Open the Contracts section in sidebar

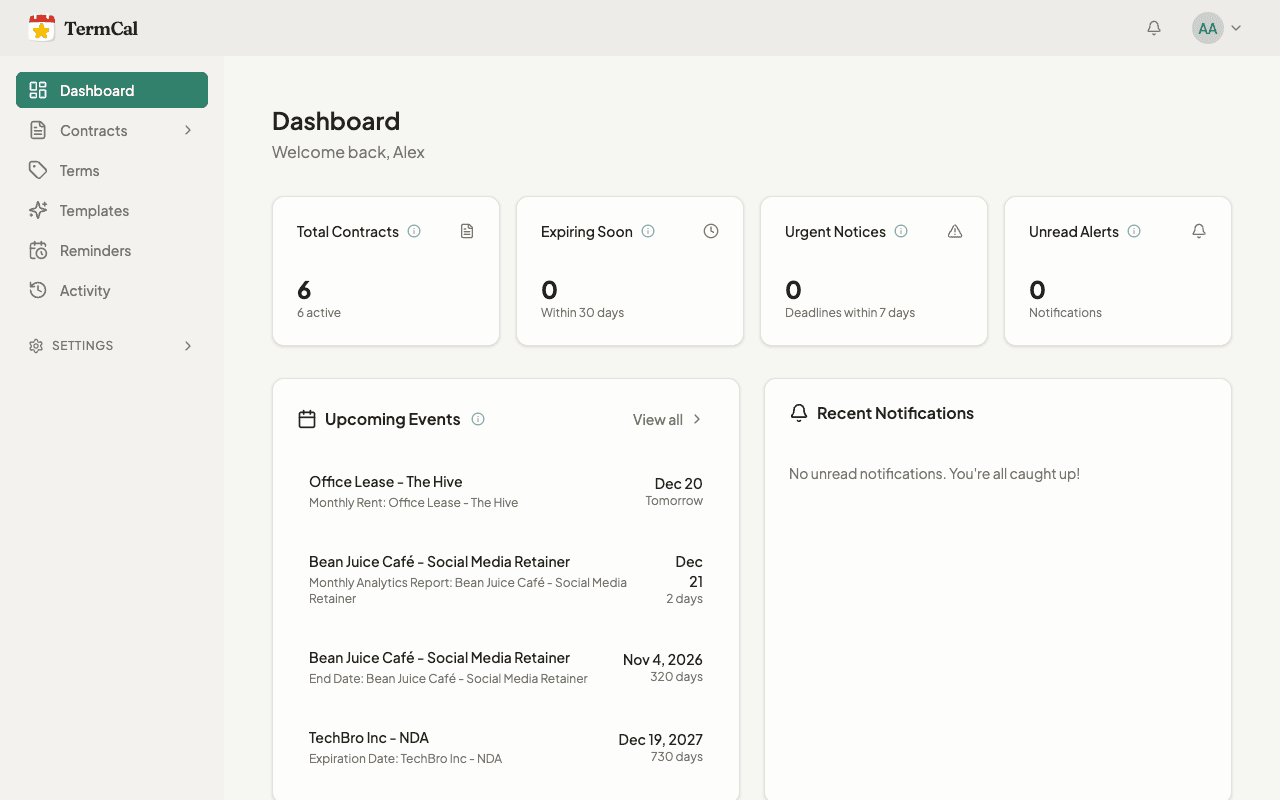point(92,130)
